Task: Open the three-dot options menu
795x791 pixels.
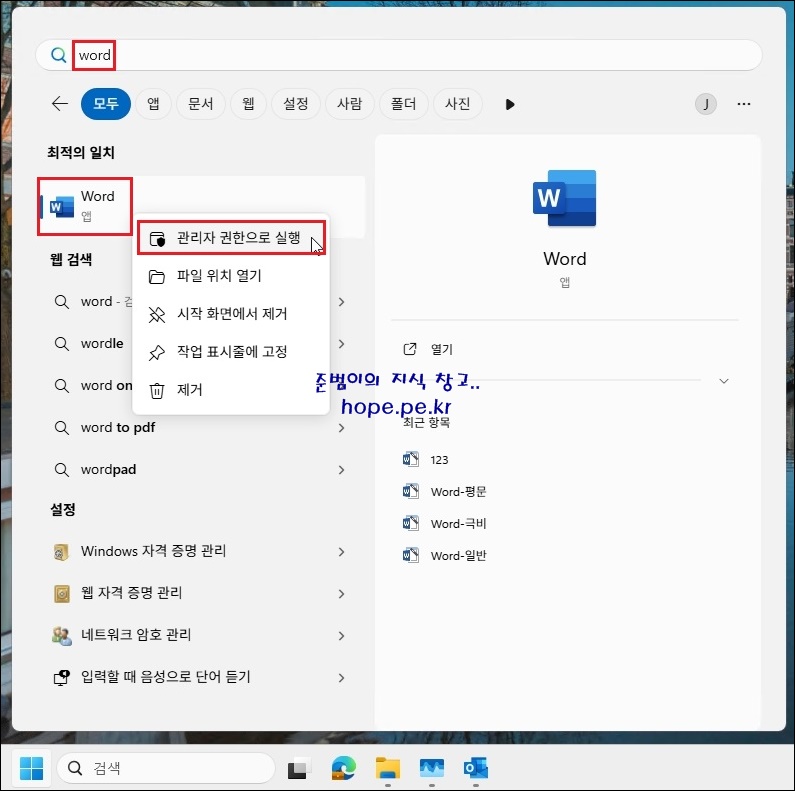Action: pyautogui.click(x=744, y=104)
